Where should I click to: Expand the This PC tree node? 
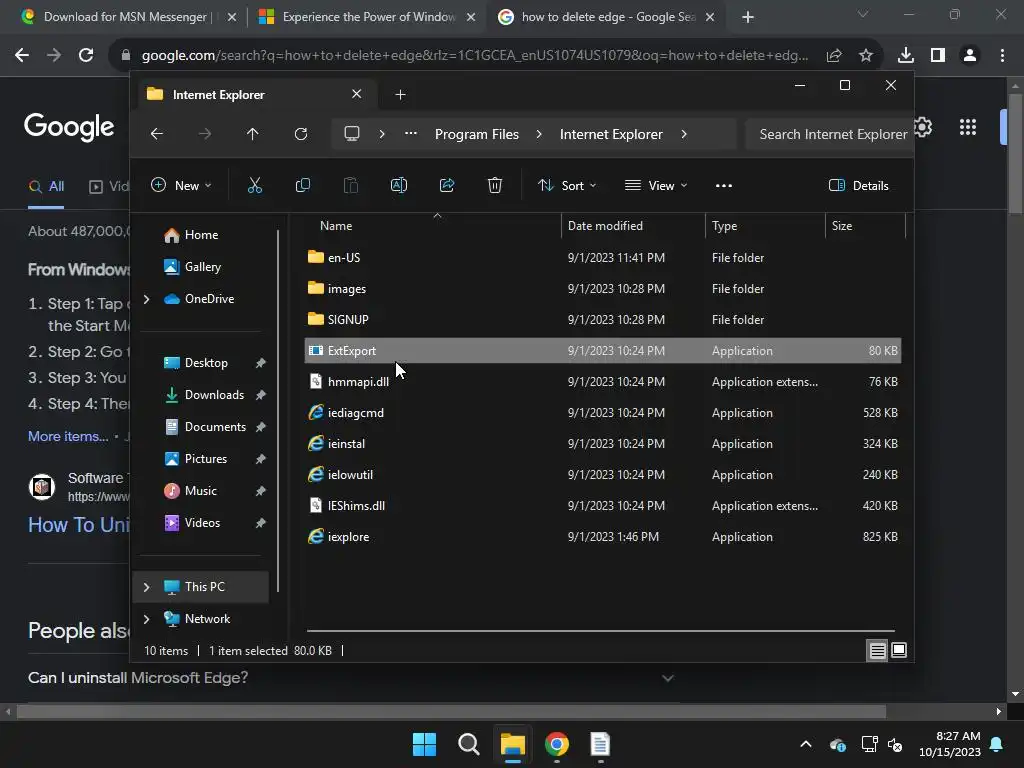click(x=147, y=587)
